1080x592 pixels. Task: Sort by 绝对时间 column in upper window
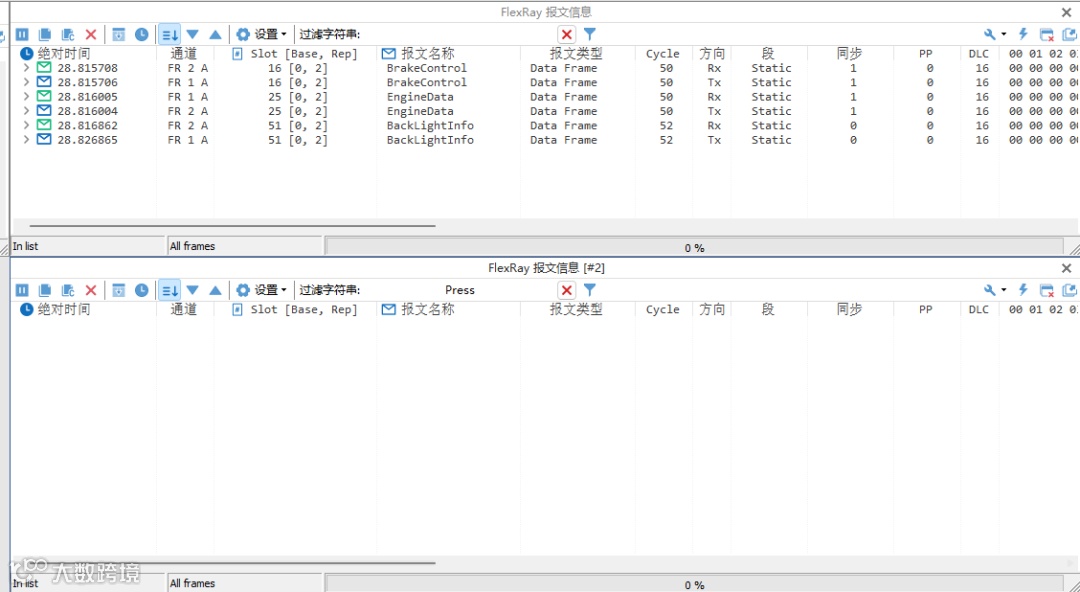click(x=64, y=54)
